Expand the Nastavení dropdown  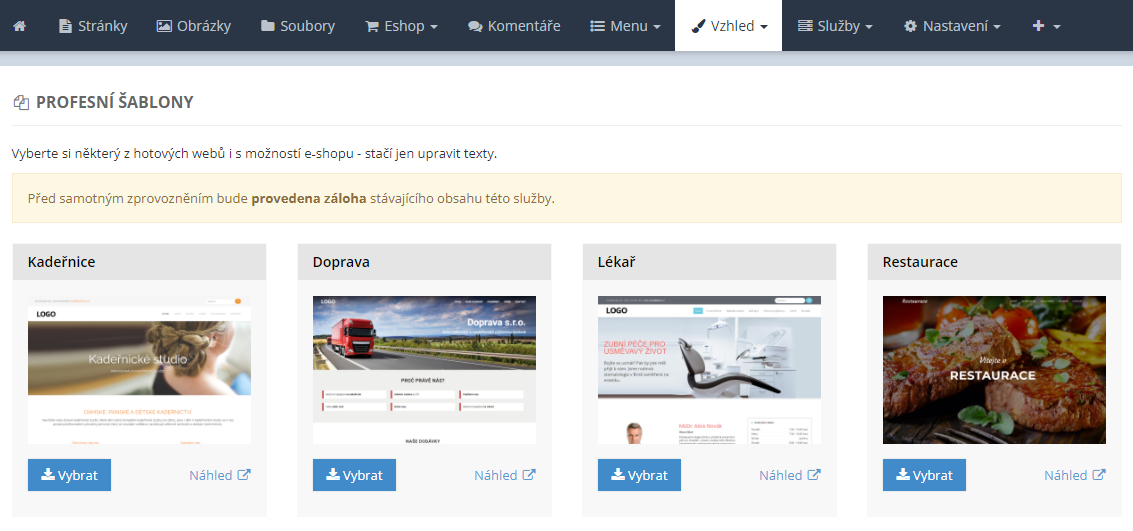pyautogui.click(x=952, y=26)
